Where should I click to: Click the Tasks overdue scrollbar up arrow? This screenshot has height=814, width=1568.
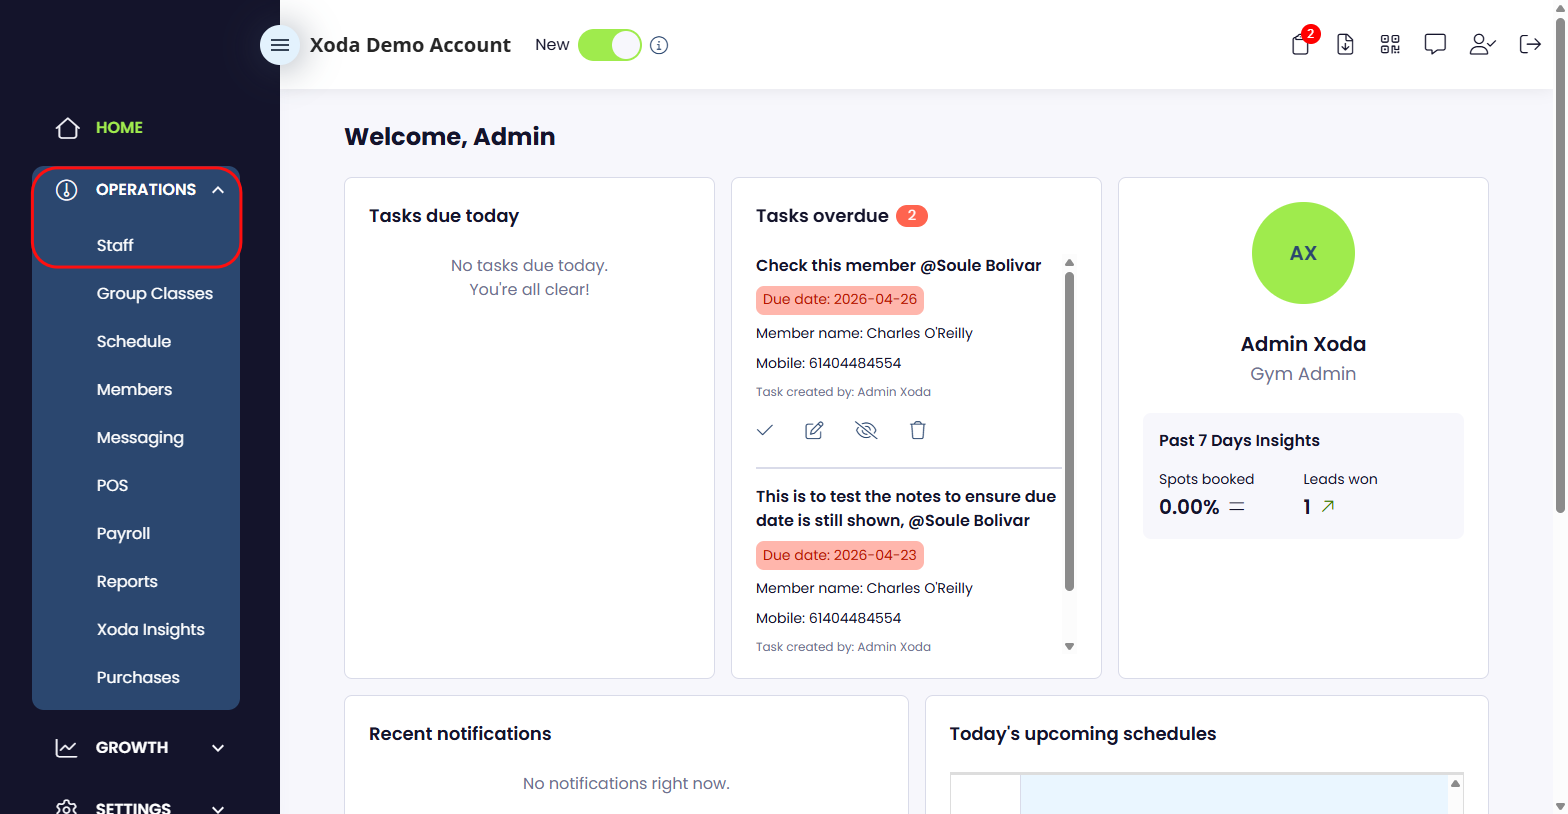1069,263
